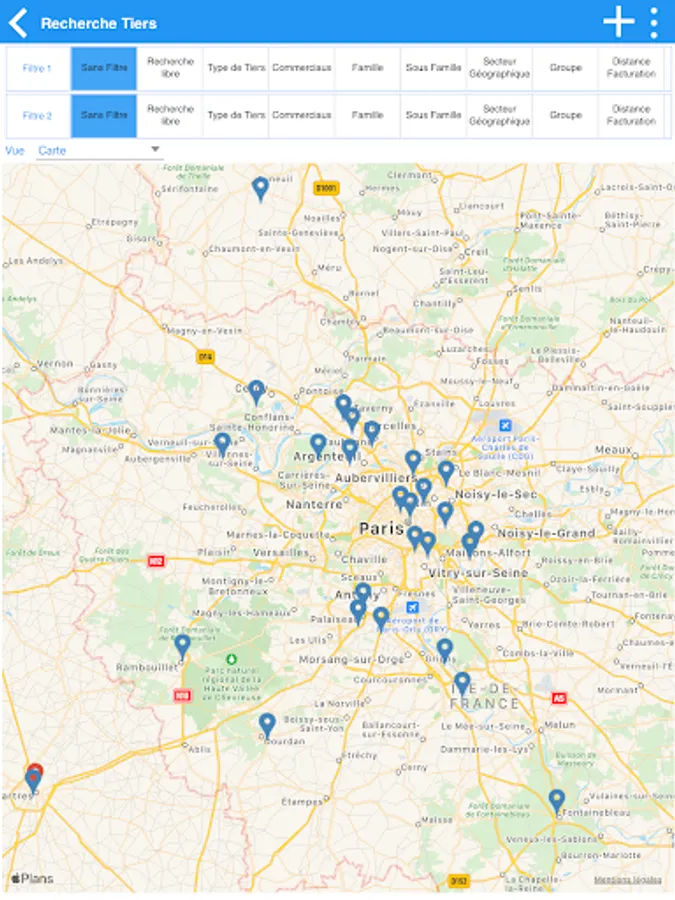Tap the map pin at Cergy
The height and width of the screenshot is (900, 675).
point(256,393)
